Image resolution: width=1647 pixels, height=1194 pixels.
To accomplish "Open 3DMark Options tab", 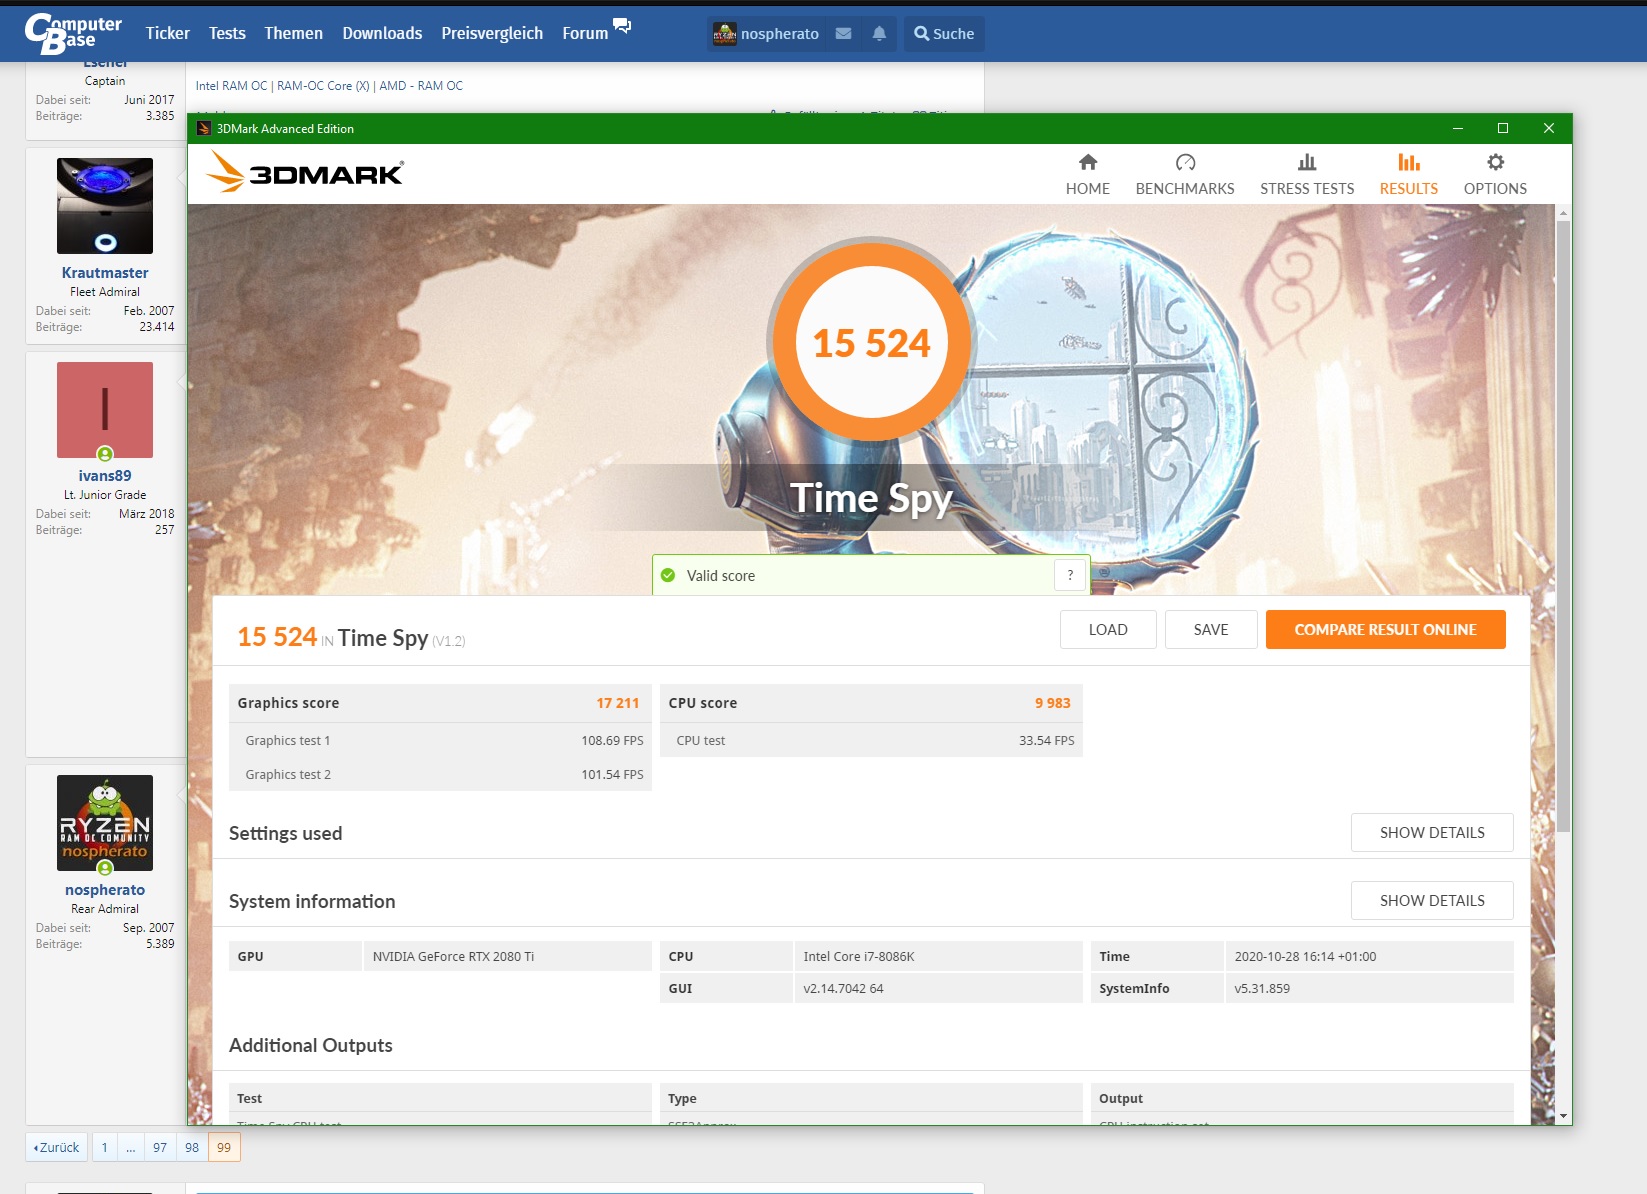I will point(1495,175).
